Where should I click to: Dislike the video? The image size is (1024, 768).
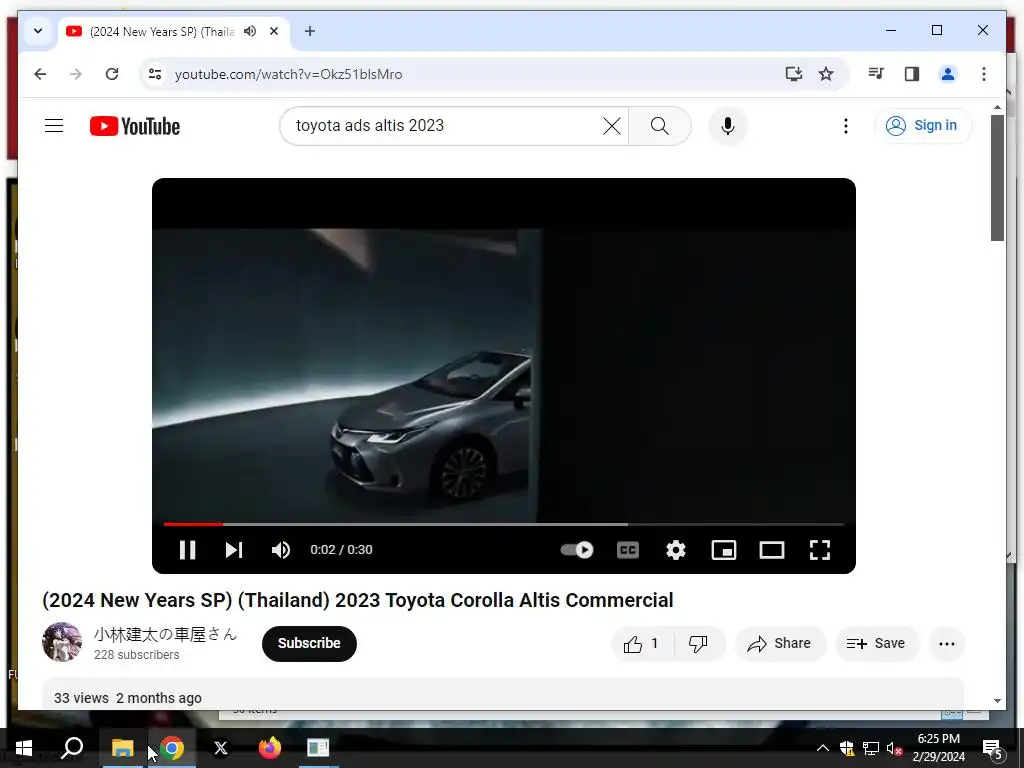699,644
